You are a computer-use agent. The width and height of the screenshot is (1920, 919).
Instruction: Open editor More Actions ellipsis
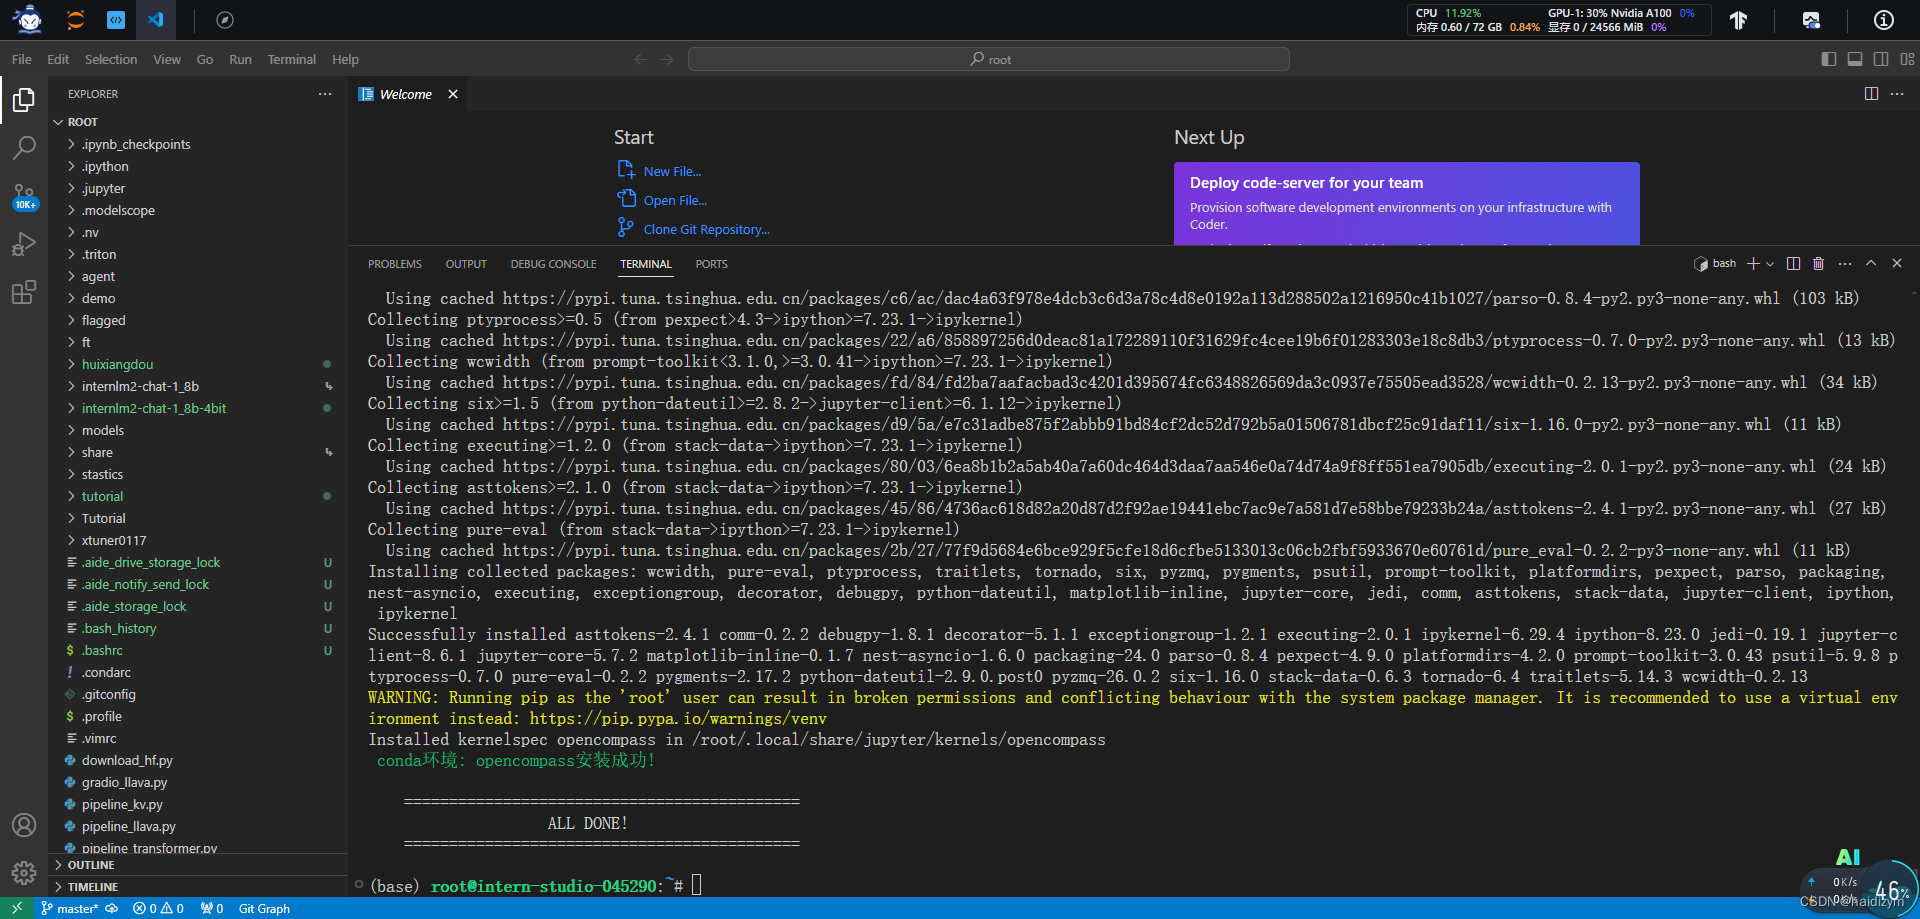tap(1897, 93)
